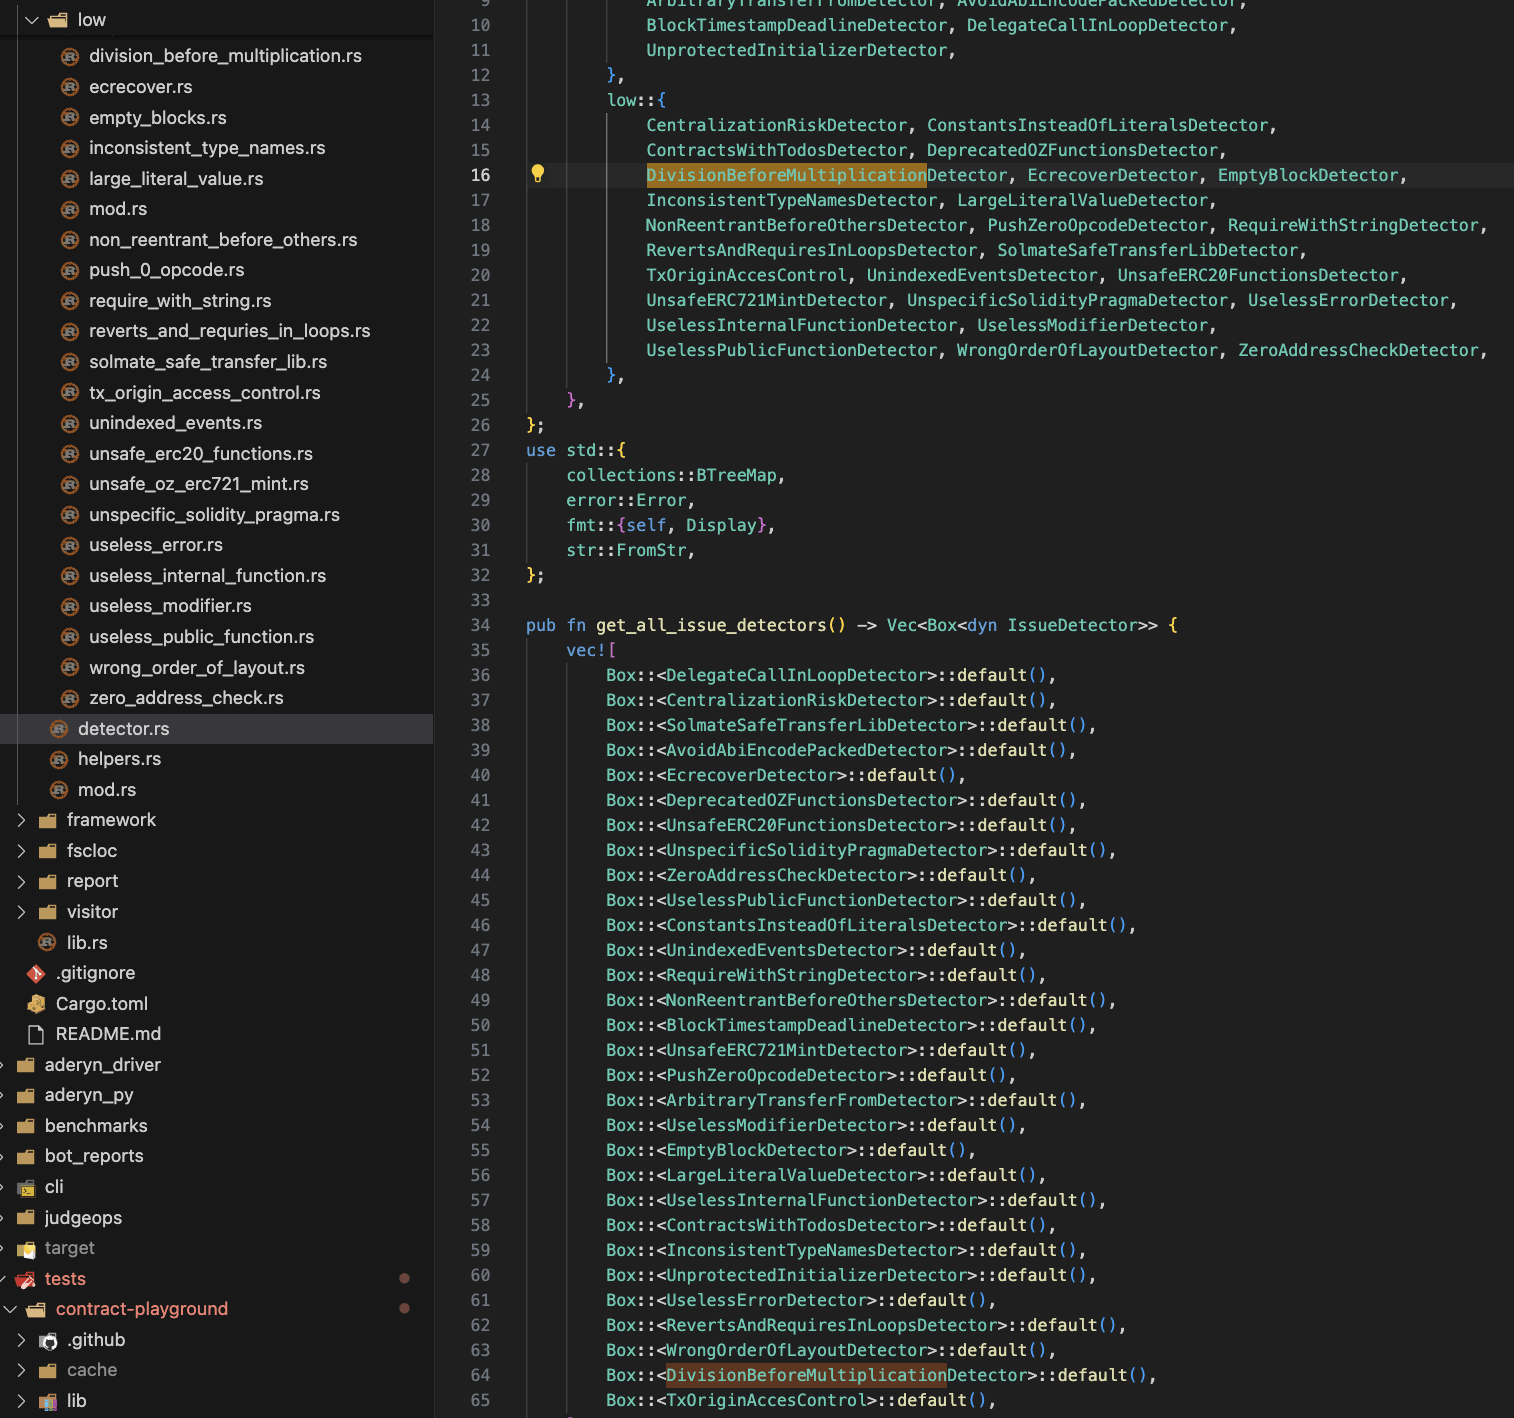Click line number 34 in the gutter

click(x=480, y=625)
